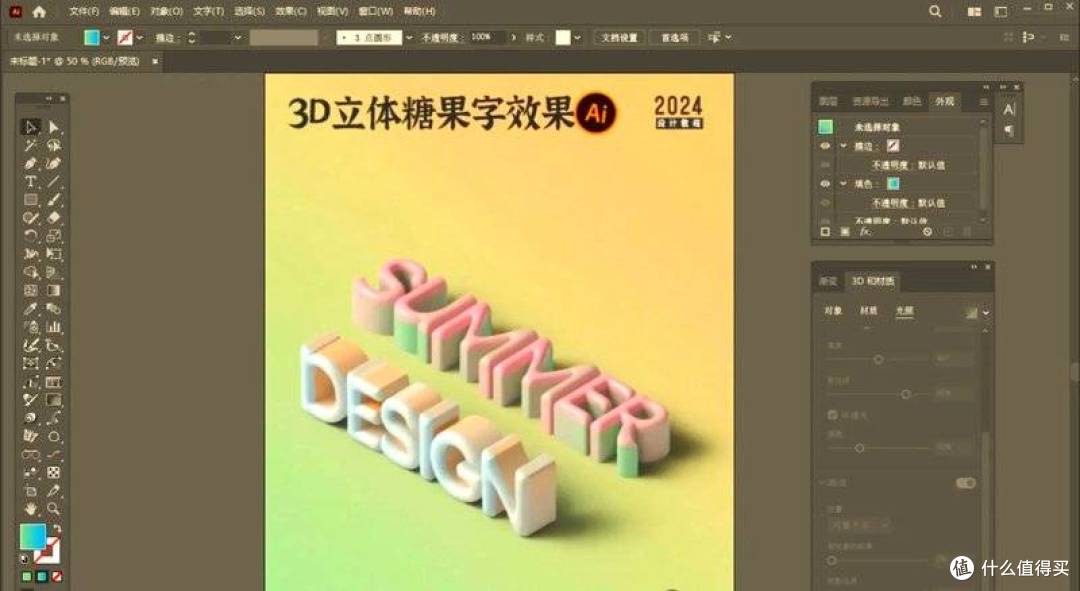Open stroke color dropdown in control bar
Viewport: 1080px width, 591px height.
pos(140,37)
